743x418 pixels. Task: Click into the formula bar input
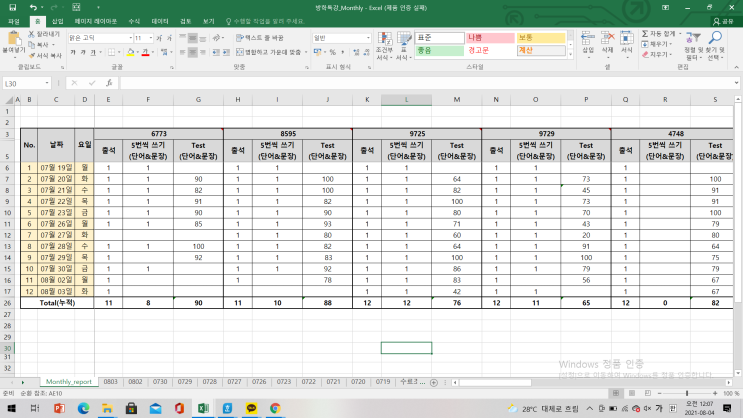click(426, 83)
